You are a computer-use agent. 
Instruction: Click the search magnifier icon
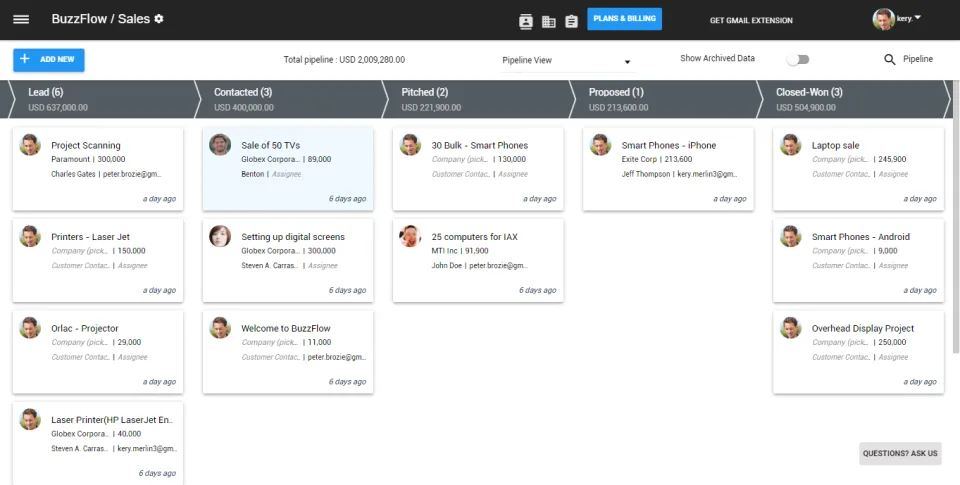pos(890,59)
